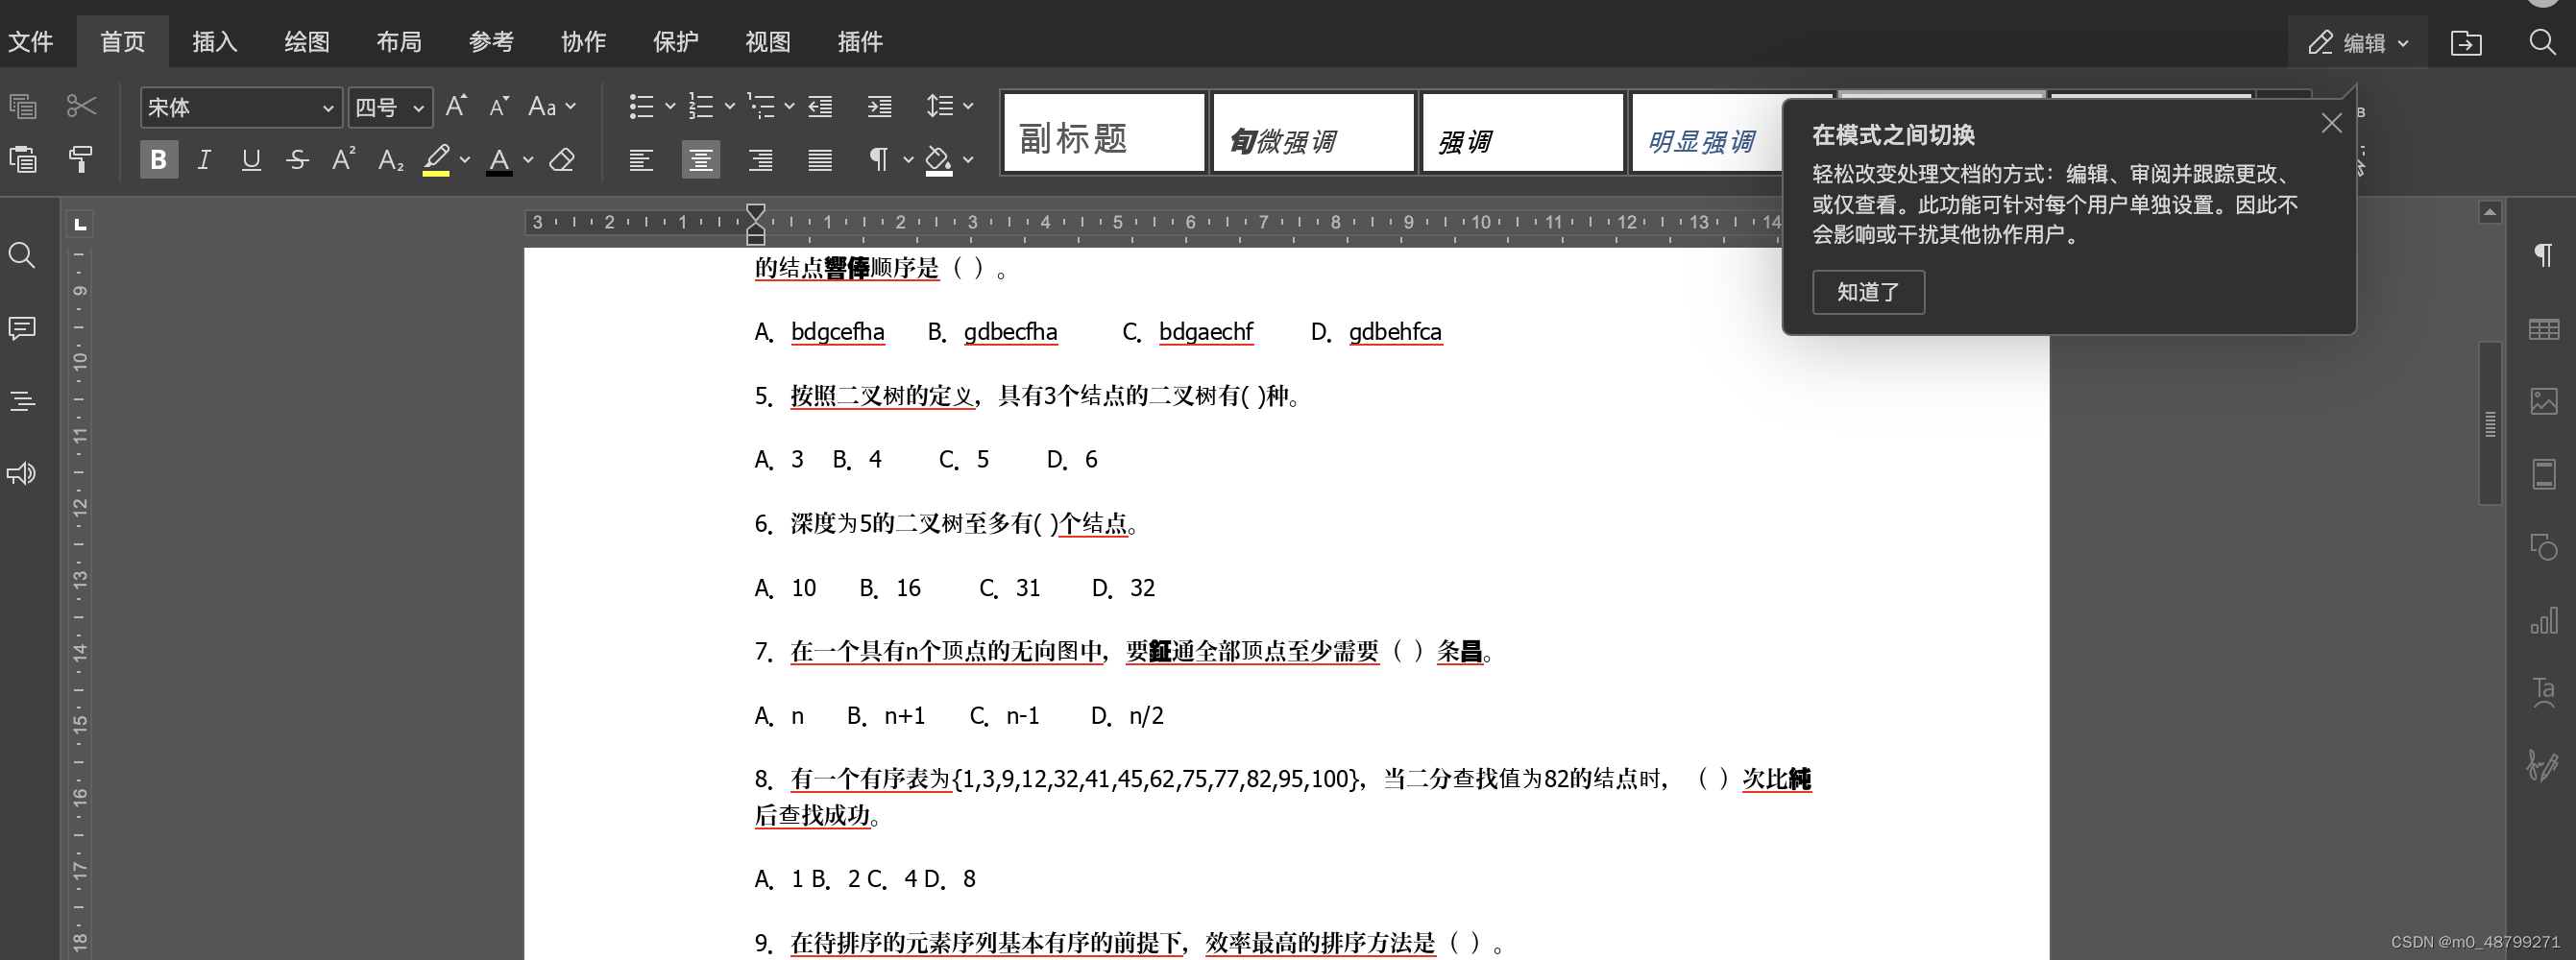Click the open file location icon
2576x960 pixels.
pyautogui.click(x=2465, y=42)
